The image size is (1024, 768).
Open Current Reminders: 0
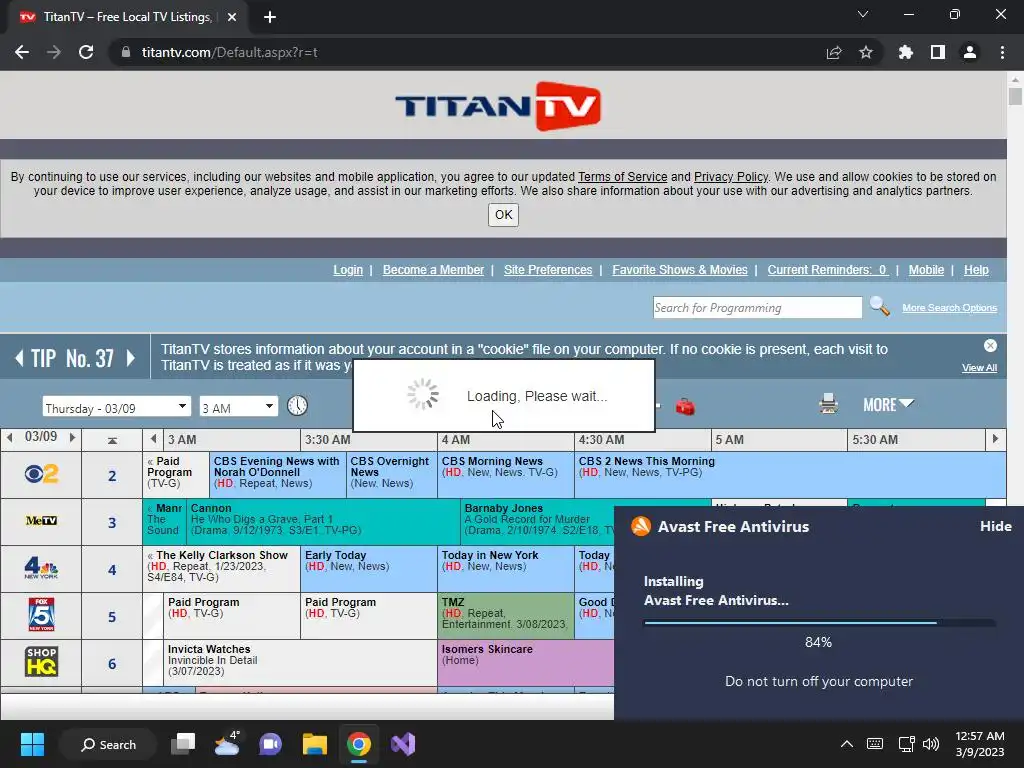click(x=827, y=270)
